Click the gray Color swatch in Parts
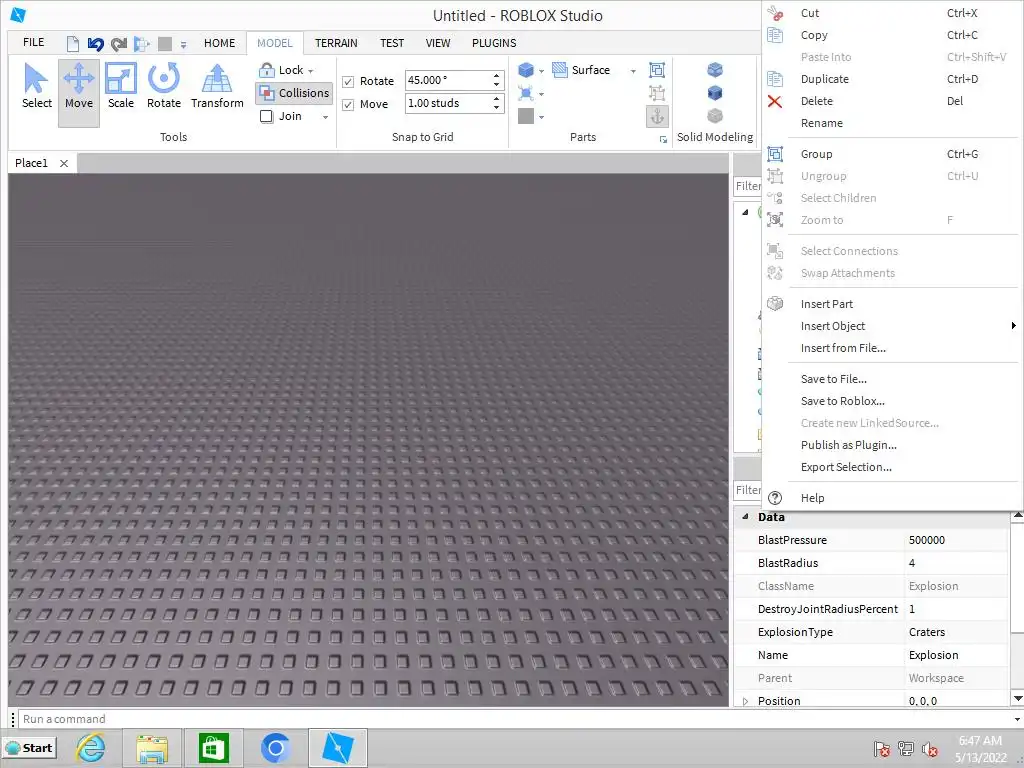Screen dimensions: 1024x768 coord(526,116)
